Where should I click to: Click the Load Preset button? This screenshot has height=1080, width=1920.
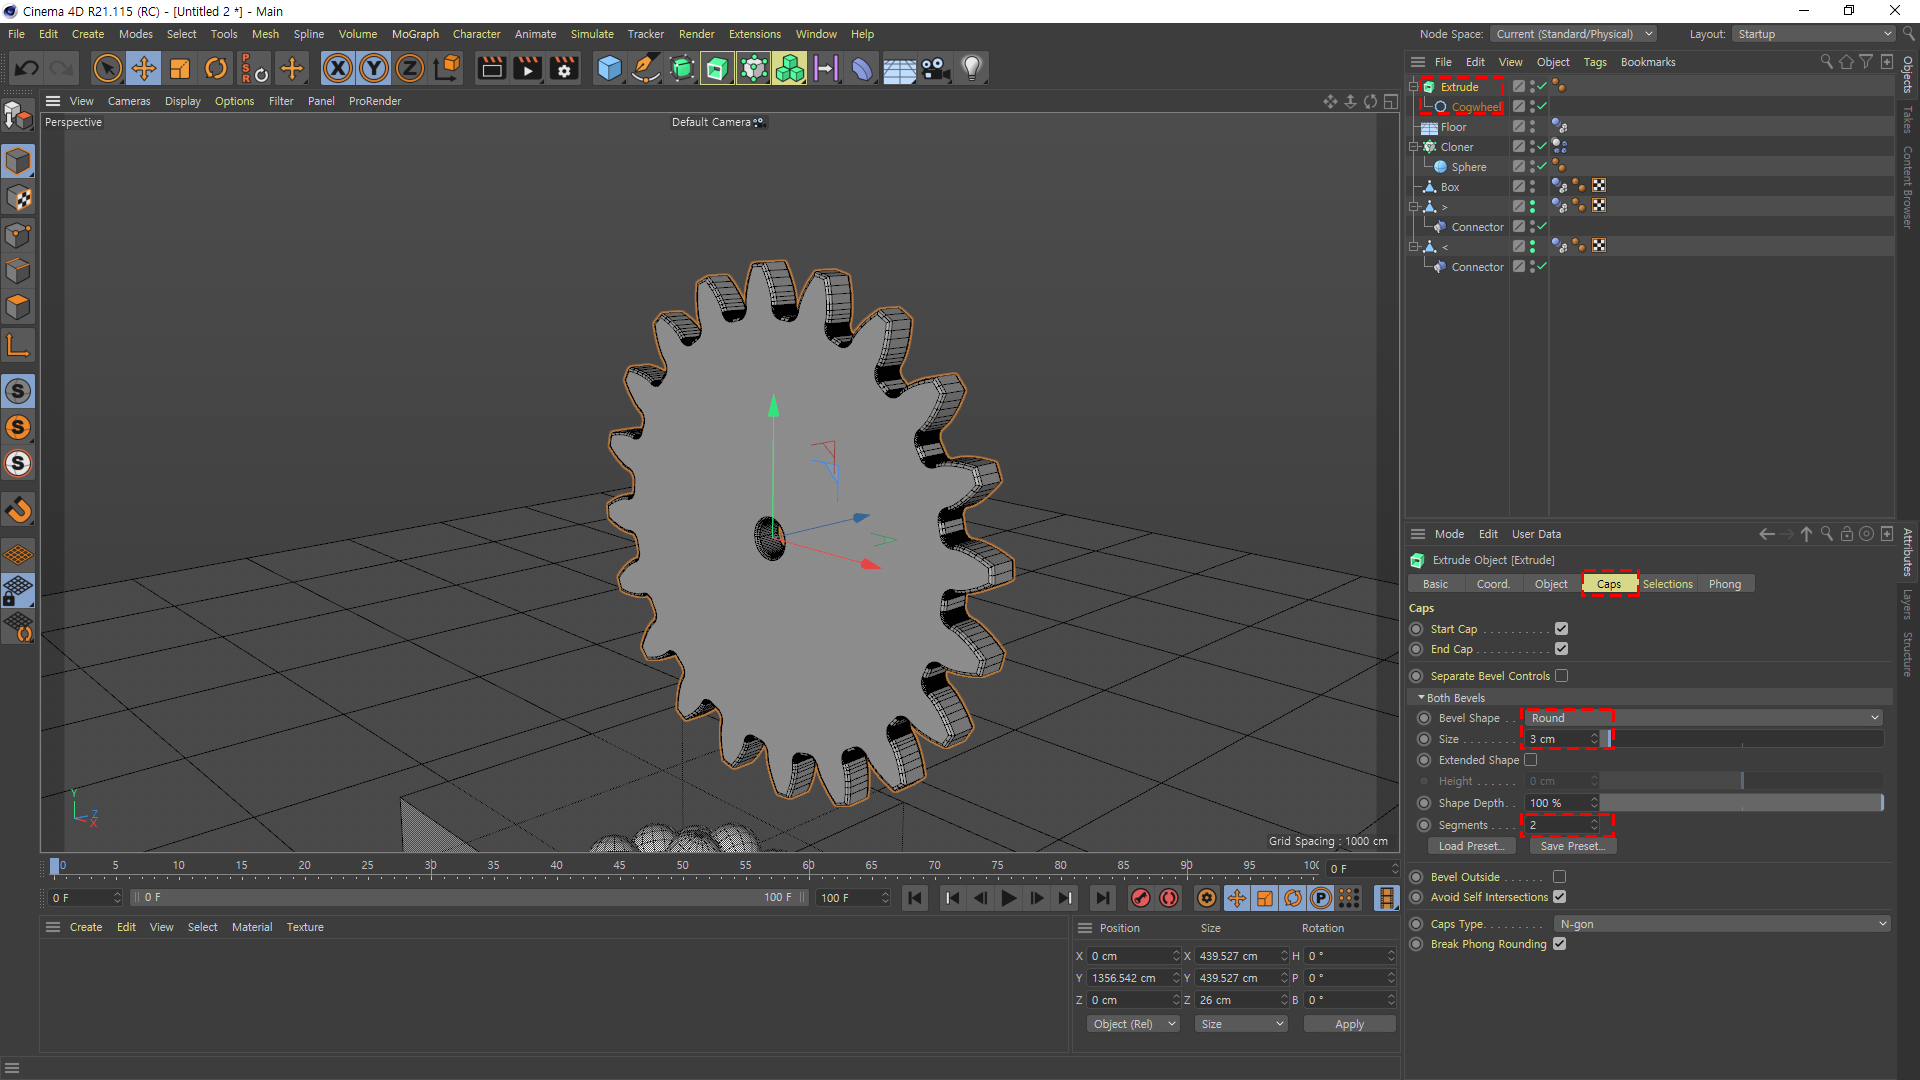point(1470,846)
